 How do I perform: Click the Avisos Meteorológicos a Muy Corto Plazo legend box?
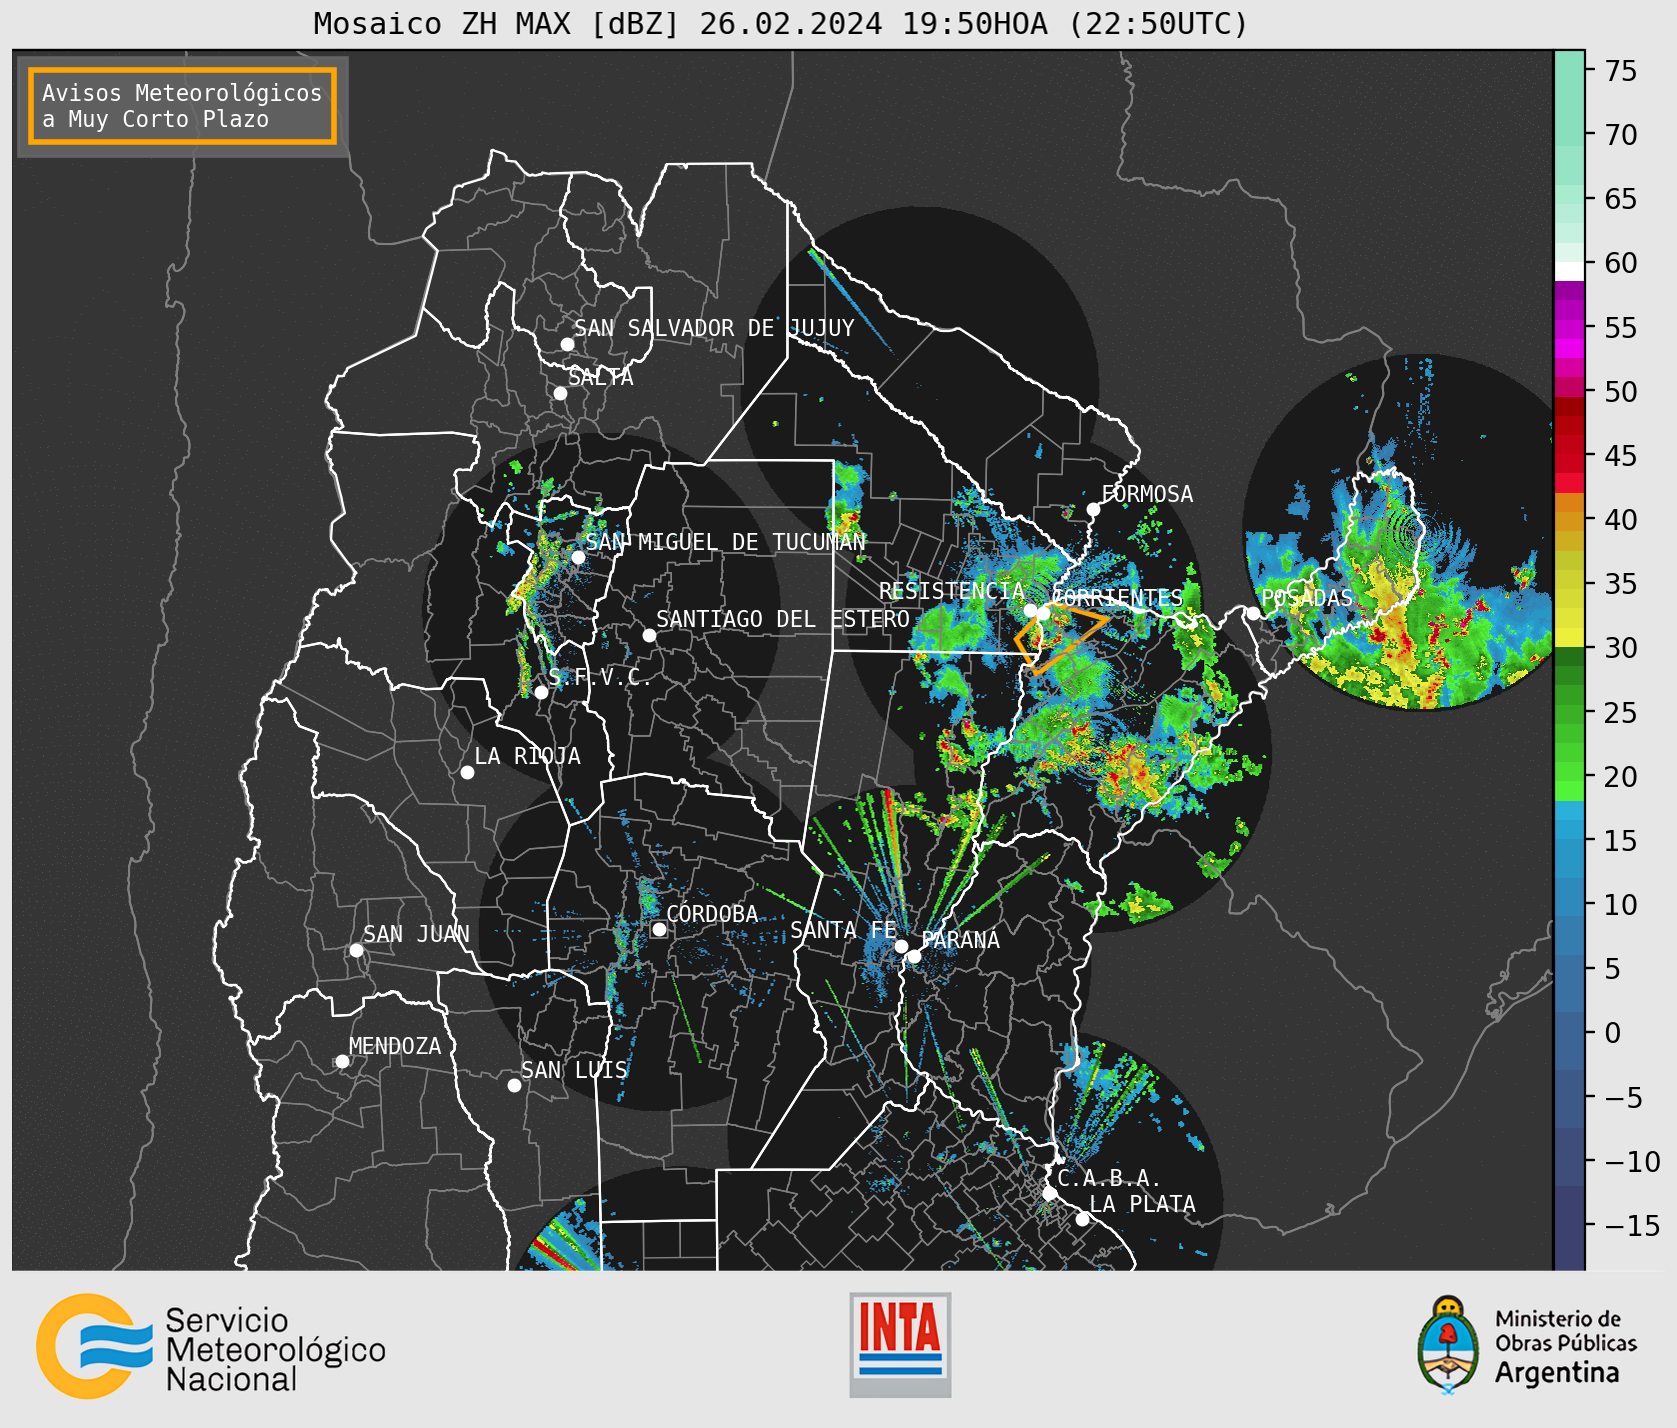[x=182, y=106]
